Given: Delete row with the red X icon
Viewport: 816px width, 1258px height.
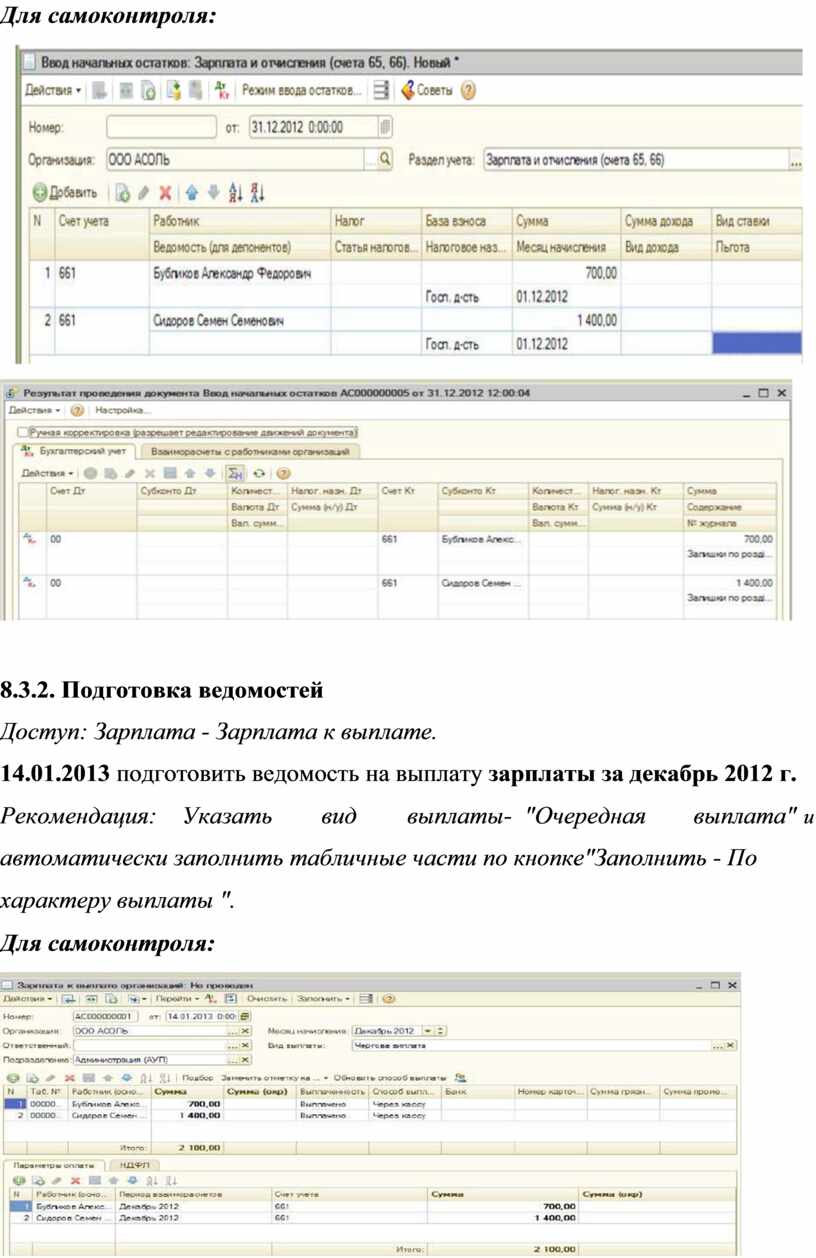Looking at the screenshot, I should [x=165, y=192].
